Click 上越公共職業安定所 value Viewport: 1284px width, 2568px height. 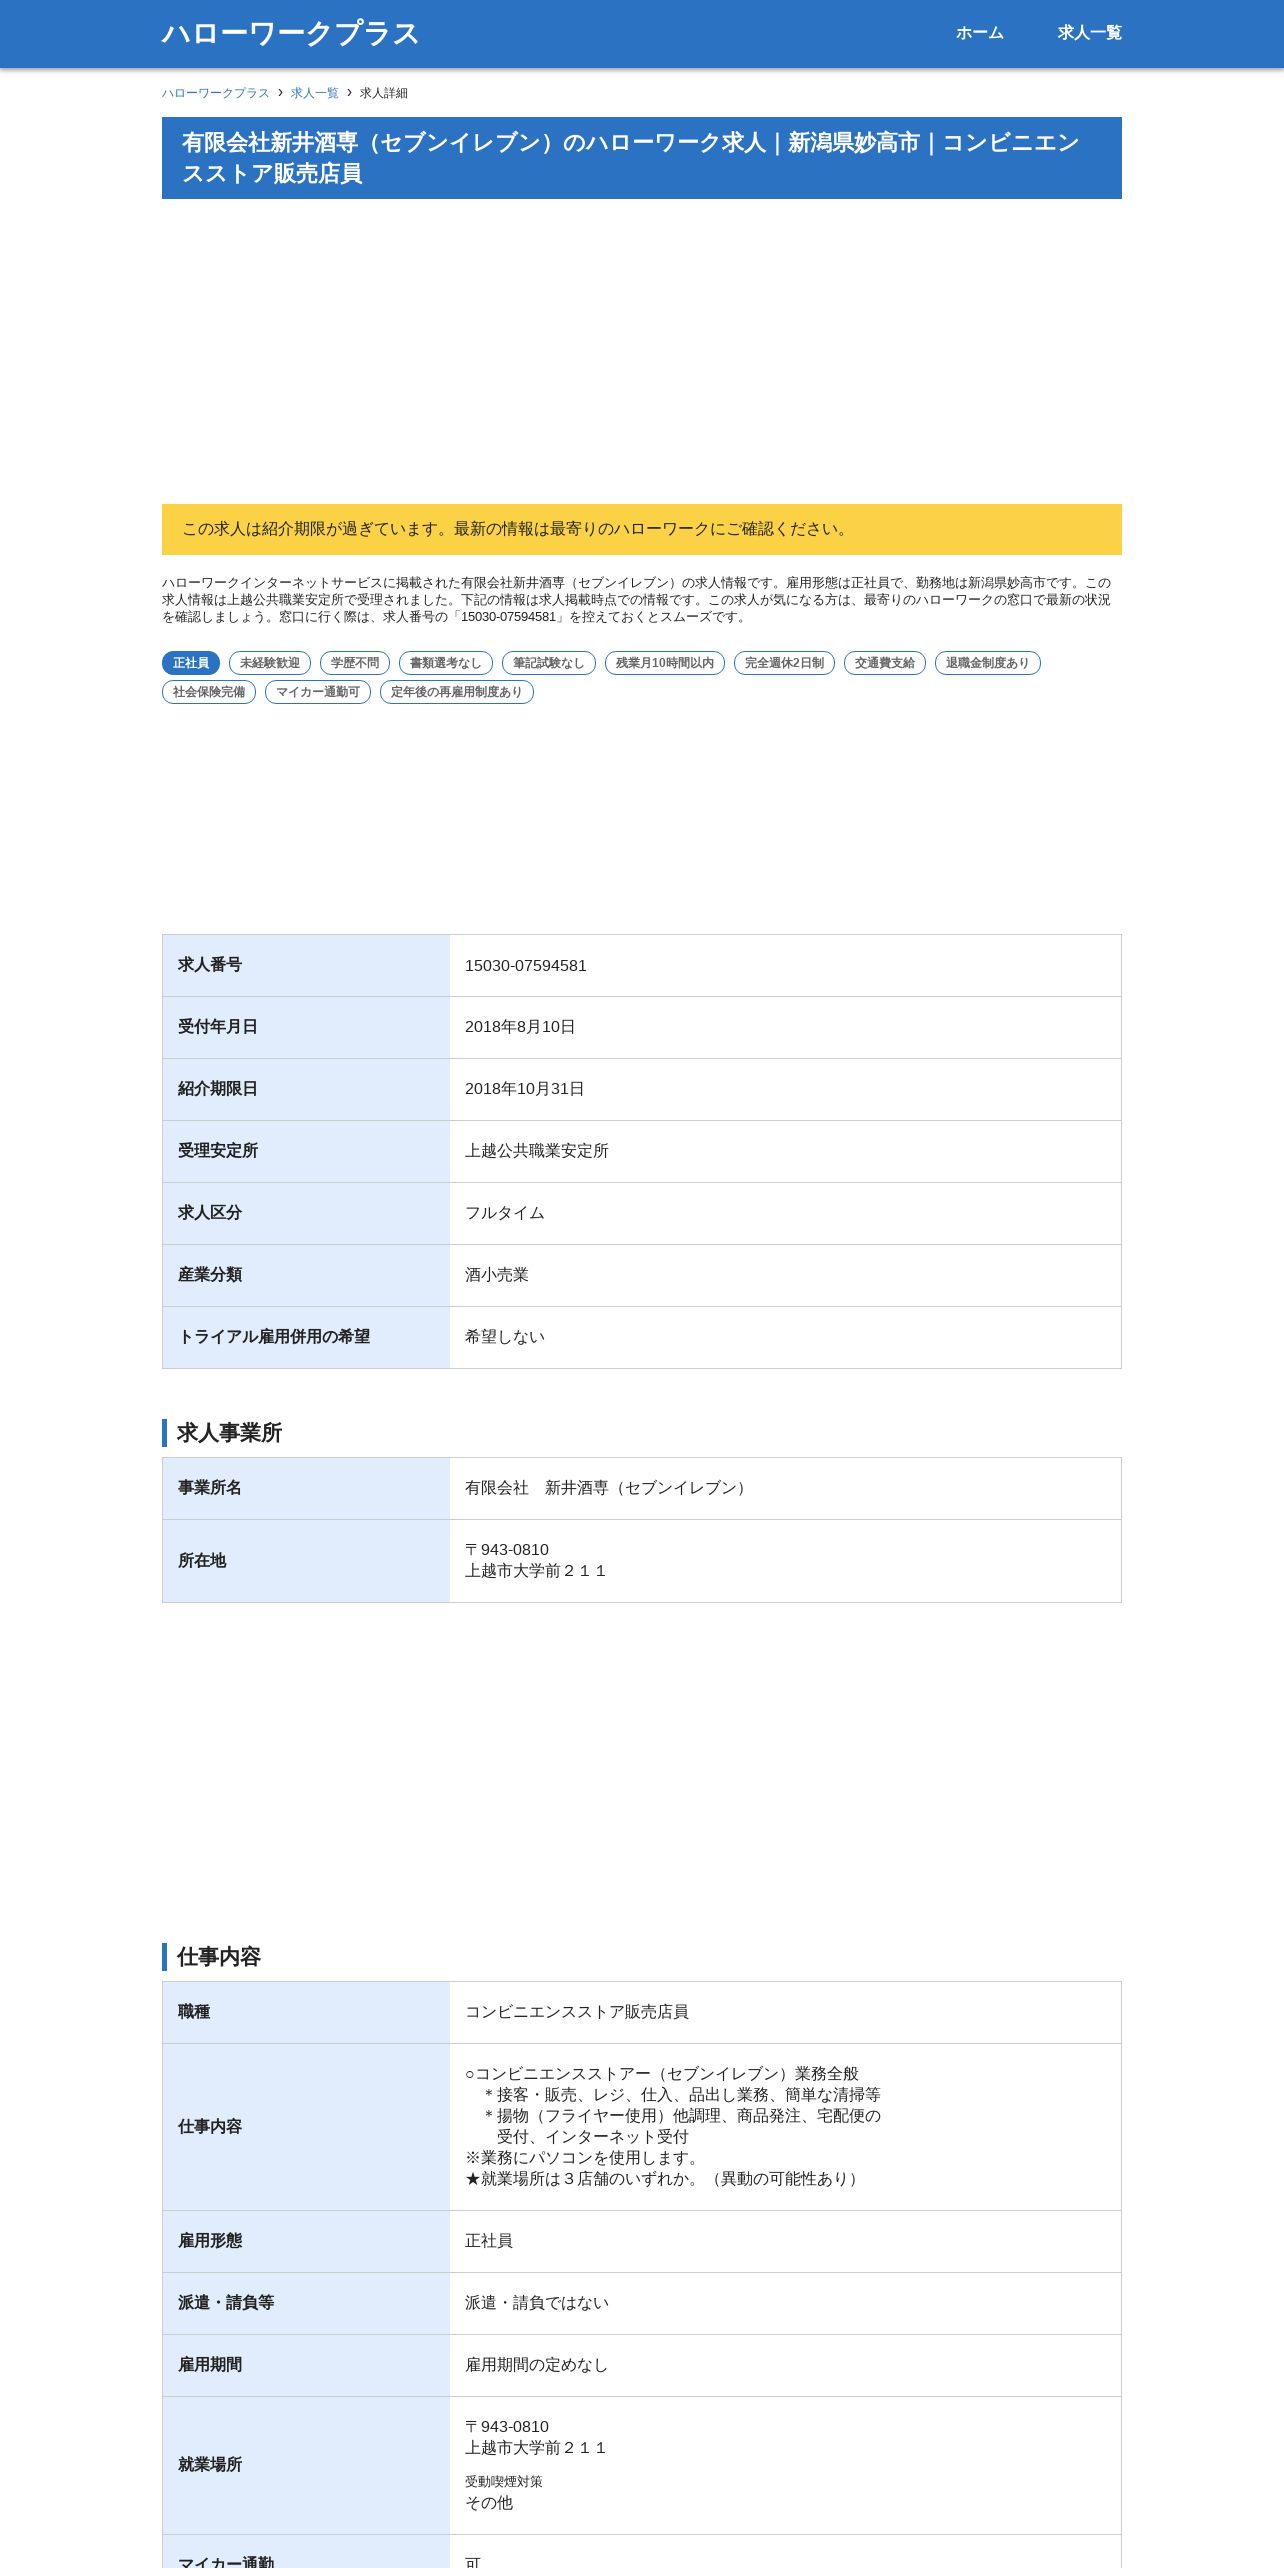click(537, 1152)
